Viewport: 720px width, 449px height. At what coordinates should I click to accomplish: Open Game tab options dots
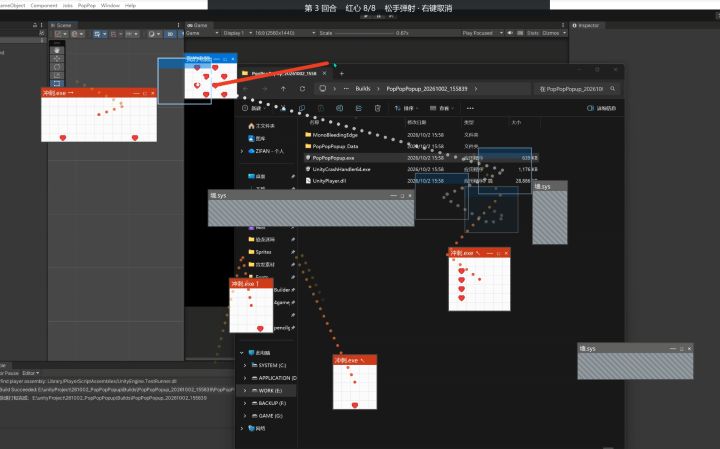tap(563, 25)
